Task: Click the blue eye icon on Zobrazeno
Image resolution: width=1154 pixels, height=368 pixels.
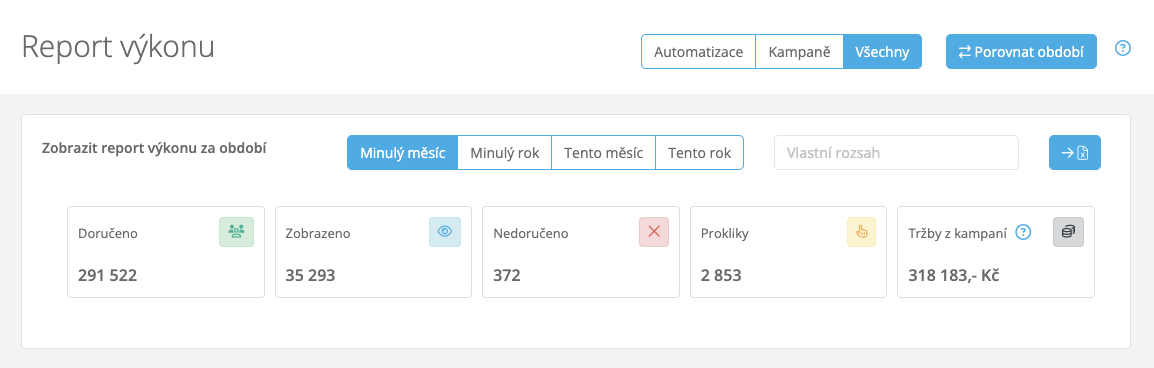Action: coord(445,232)
